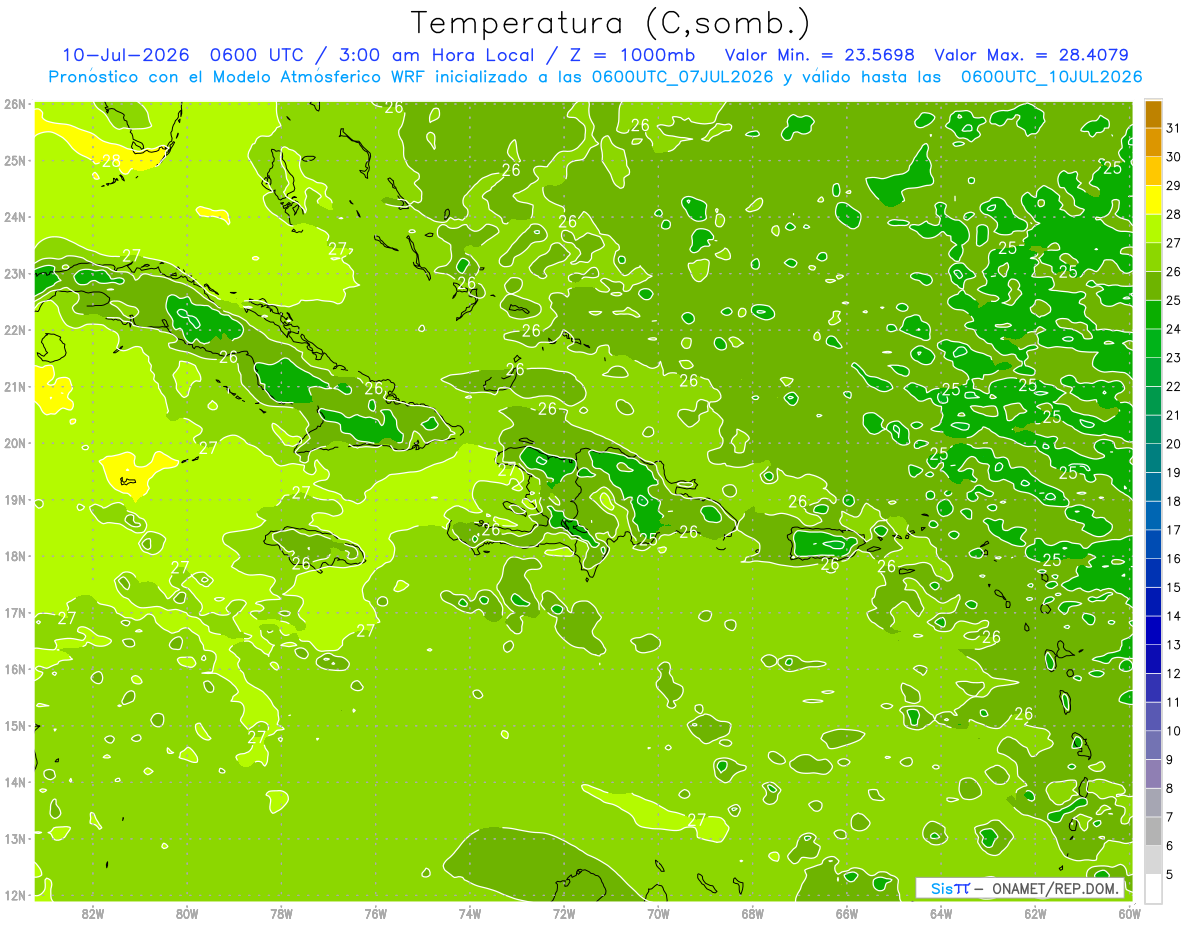1200x927 pixels.
Task: Click the 26N latitude axis label
Action: [14, 104]
